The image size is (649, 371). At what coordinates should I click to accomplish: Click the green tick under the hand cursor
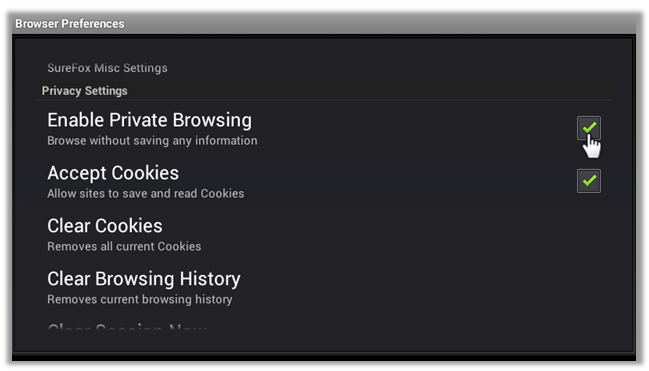589,127
